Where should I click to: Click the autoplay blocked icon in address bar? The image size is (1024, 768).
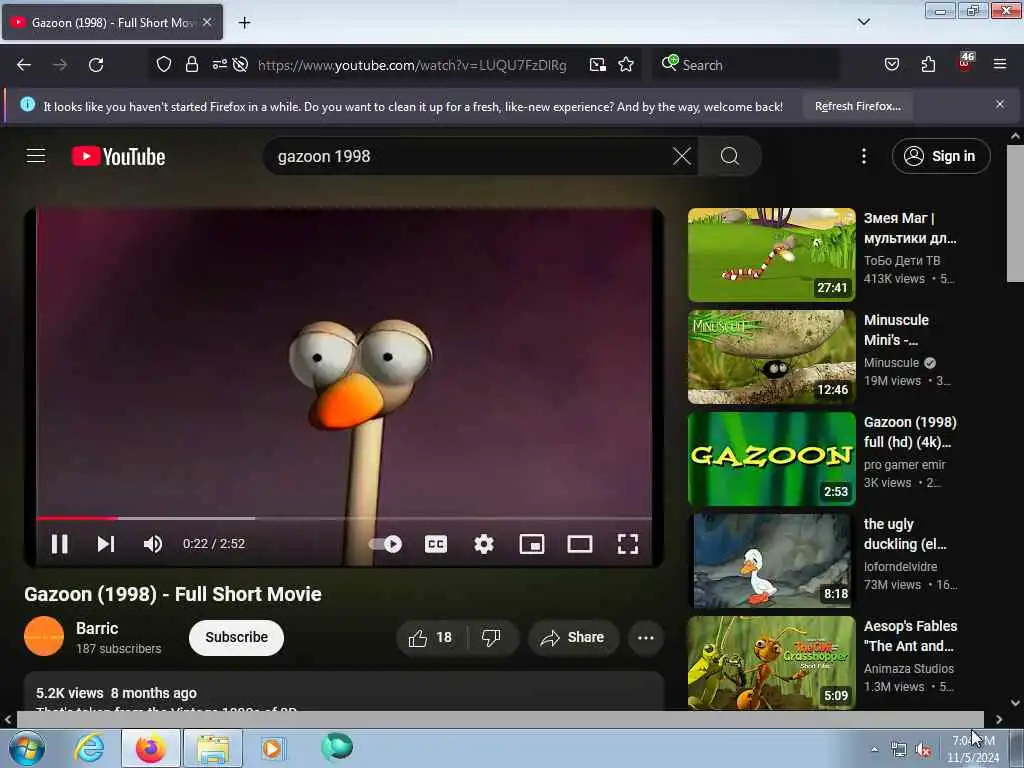[240, 64]
